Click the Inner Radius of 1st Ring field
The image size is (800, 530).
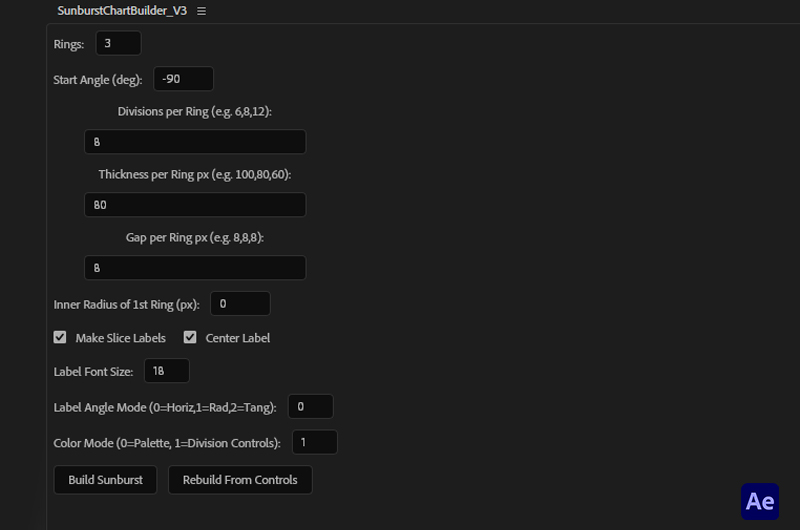coord(240,303)
